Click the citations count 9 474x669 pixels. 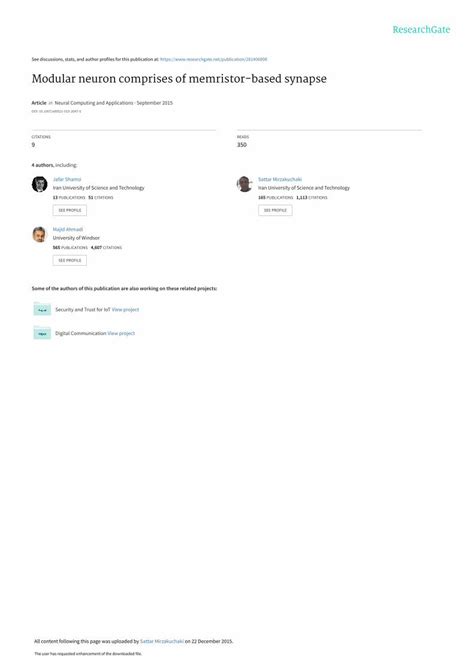33,145
